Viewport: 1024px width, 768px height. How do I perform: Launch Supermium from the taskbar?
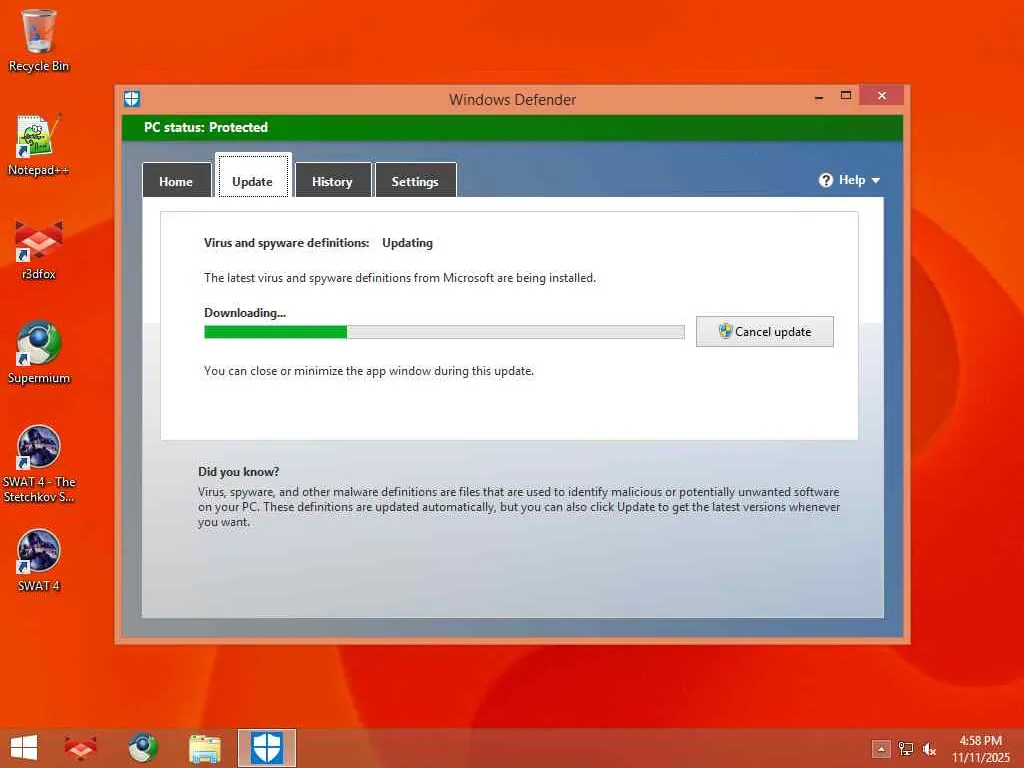[142, 748]
